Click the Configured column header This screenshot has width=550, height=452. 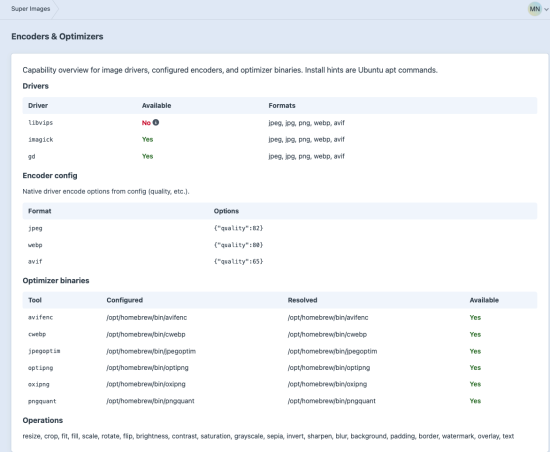[x=125, y=300]
